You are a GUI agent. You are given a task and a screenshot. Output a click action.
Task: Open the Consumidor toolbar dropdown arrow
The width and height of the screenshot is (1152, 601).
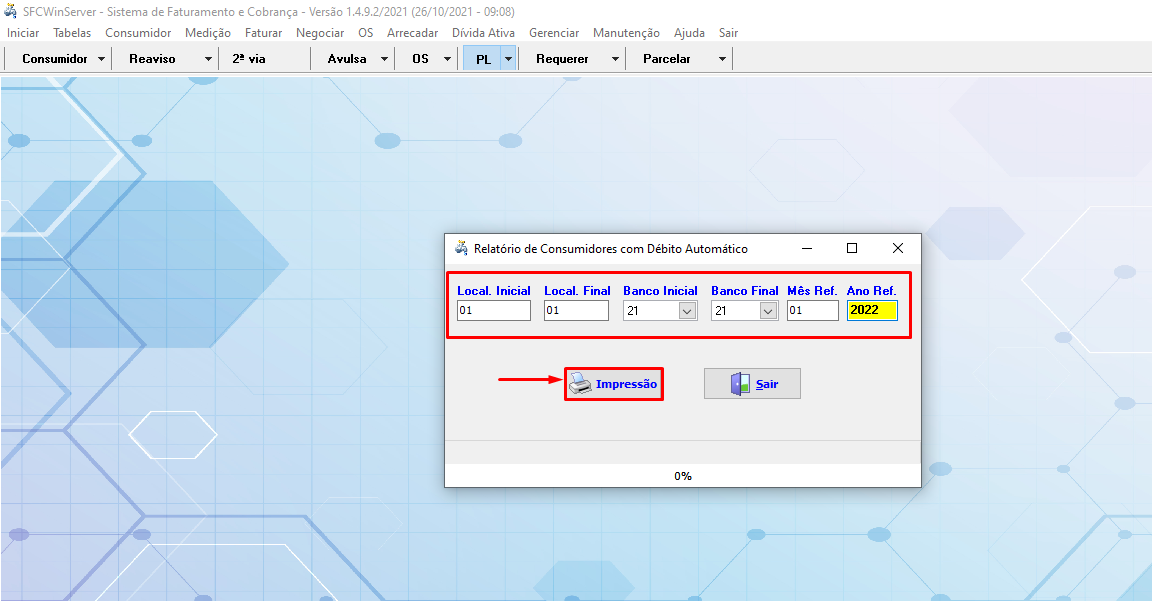pos(102,59)
